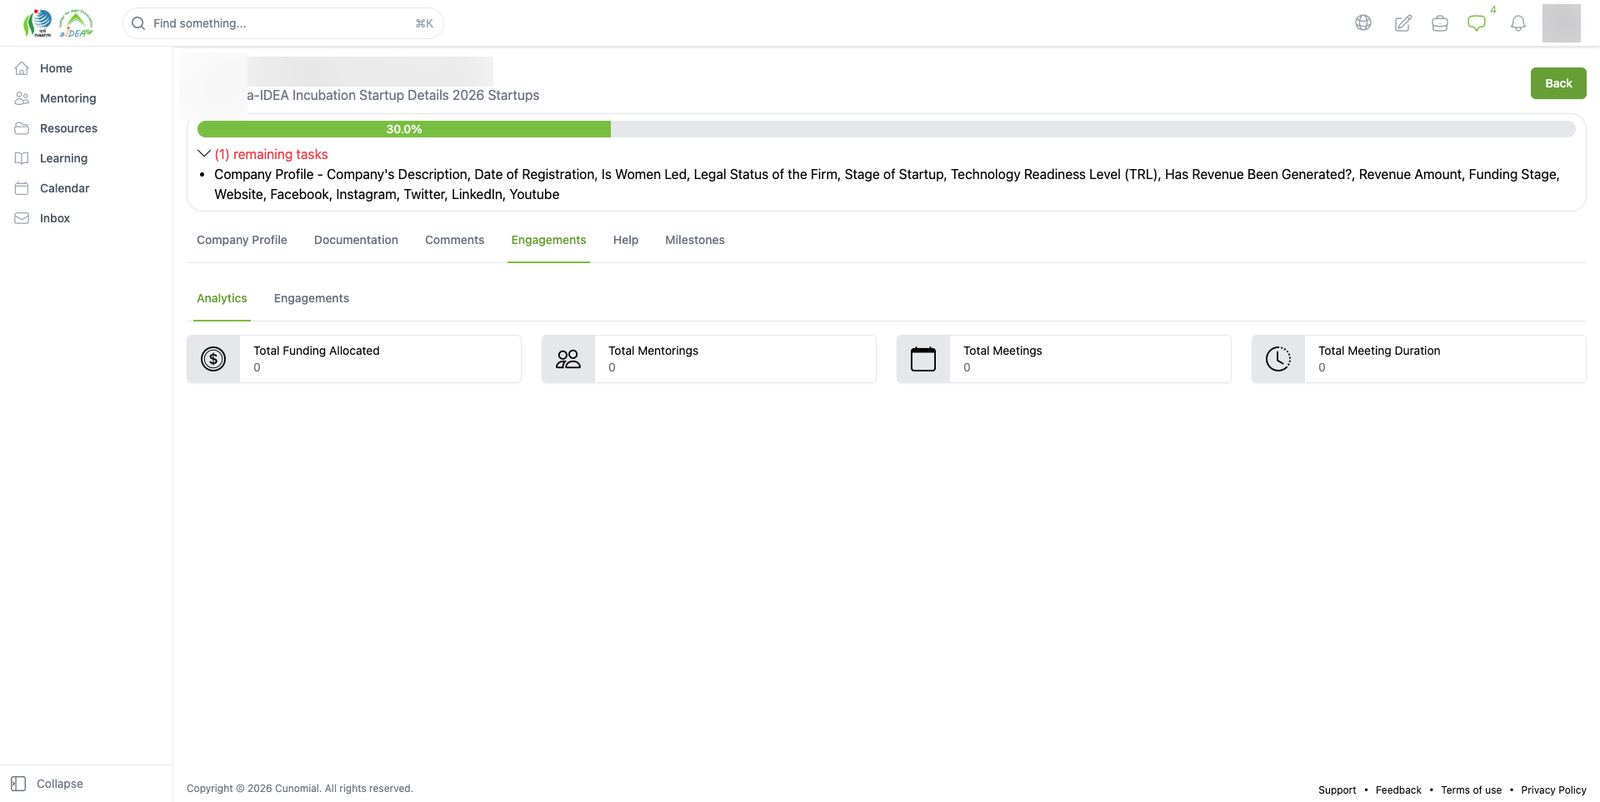
Task: Open the Feedback footer link
Action: [x=1398, y=790]
